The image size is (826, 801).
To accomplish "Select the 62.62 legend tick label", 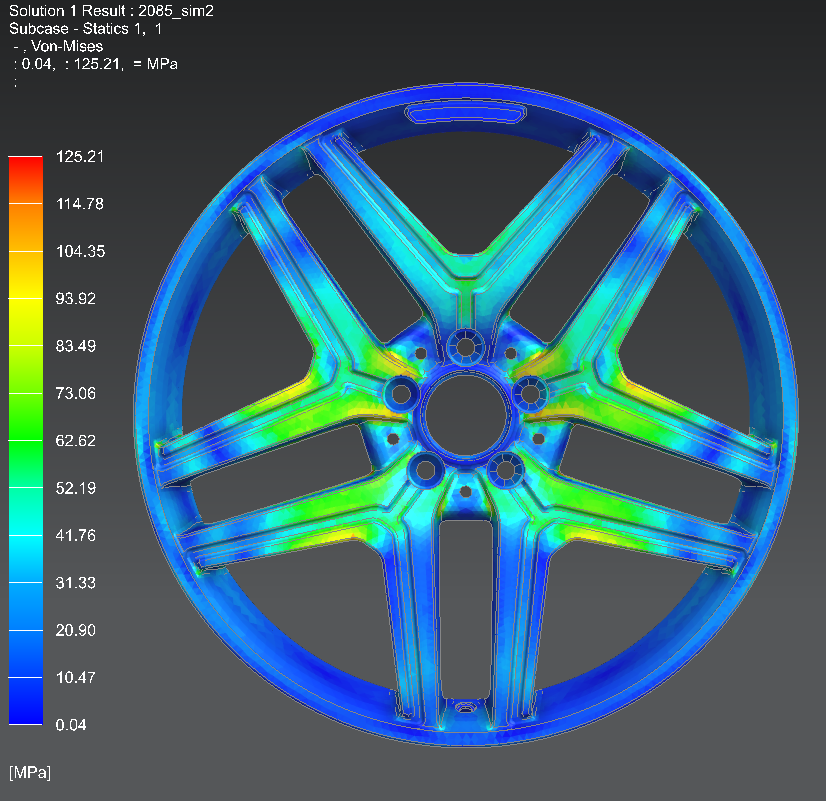I will point(77,440).
